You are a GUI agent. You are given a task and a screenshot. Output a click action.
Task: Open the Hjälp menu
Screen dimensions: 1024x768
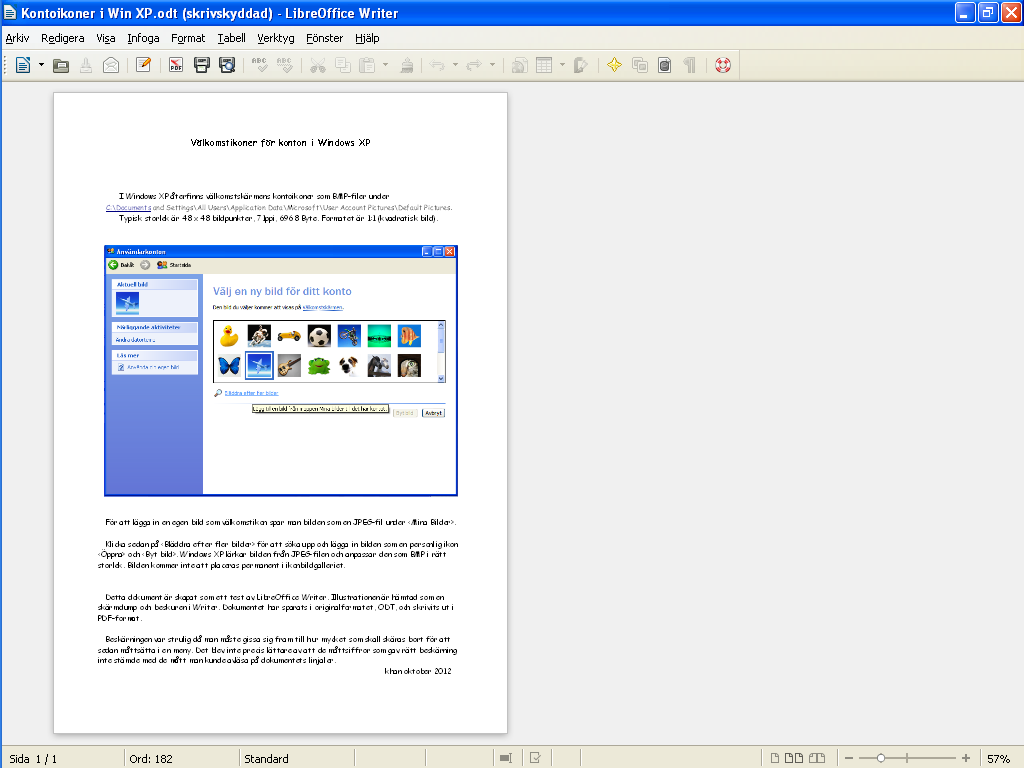(367, 38)
